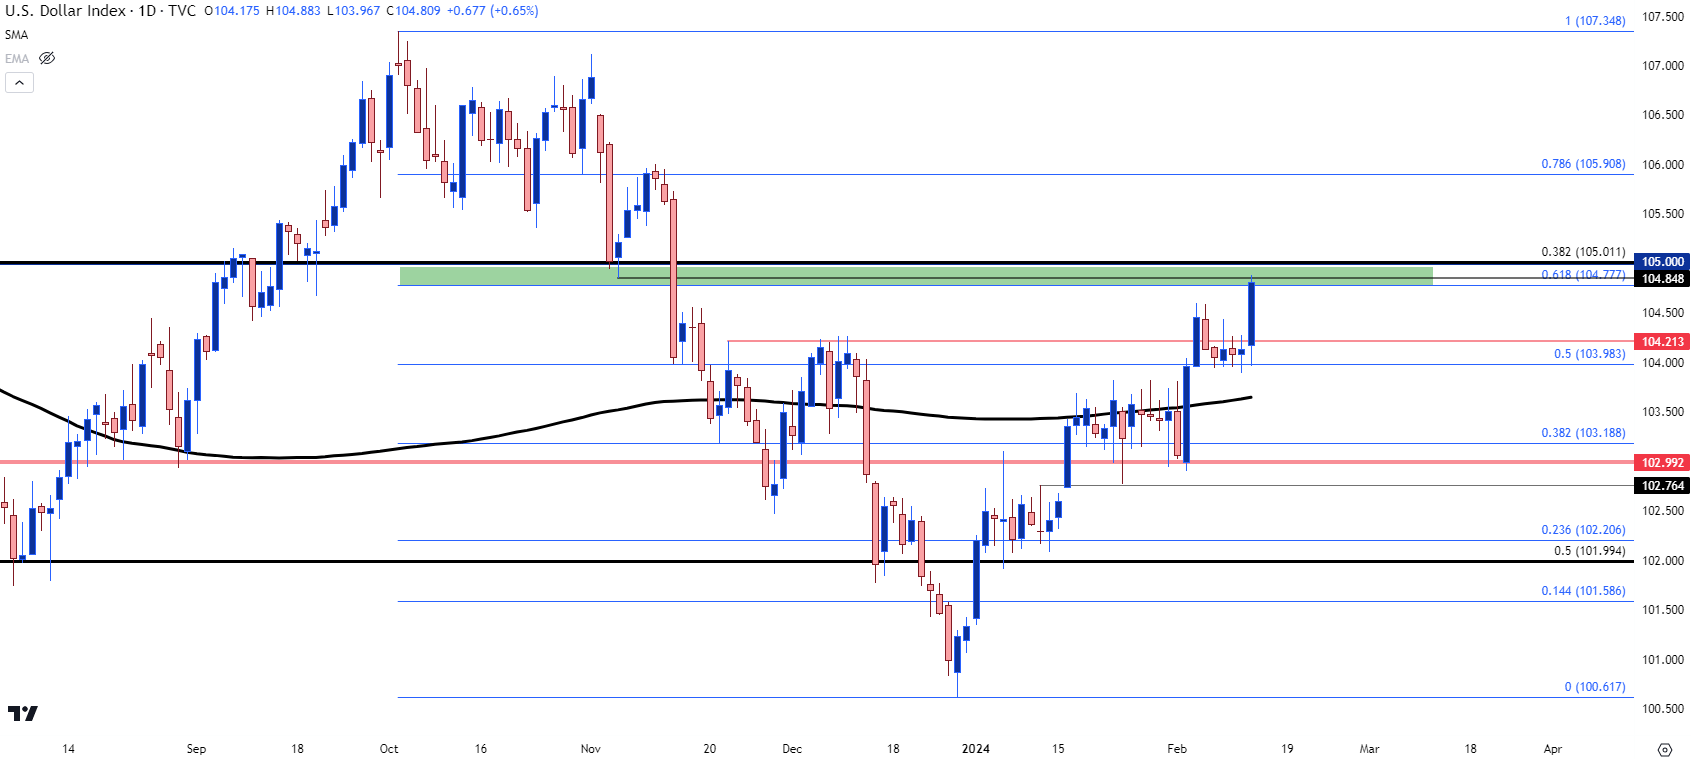Click the 107.500 price axis value
This screenshot has width=1691, height=759.
[x=1663, y=17]
